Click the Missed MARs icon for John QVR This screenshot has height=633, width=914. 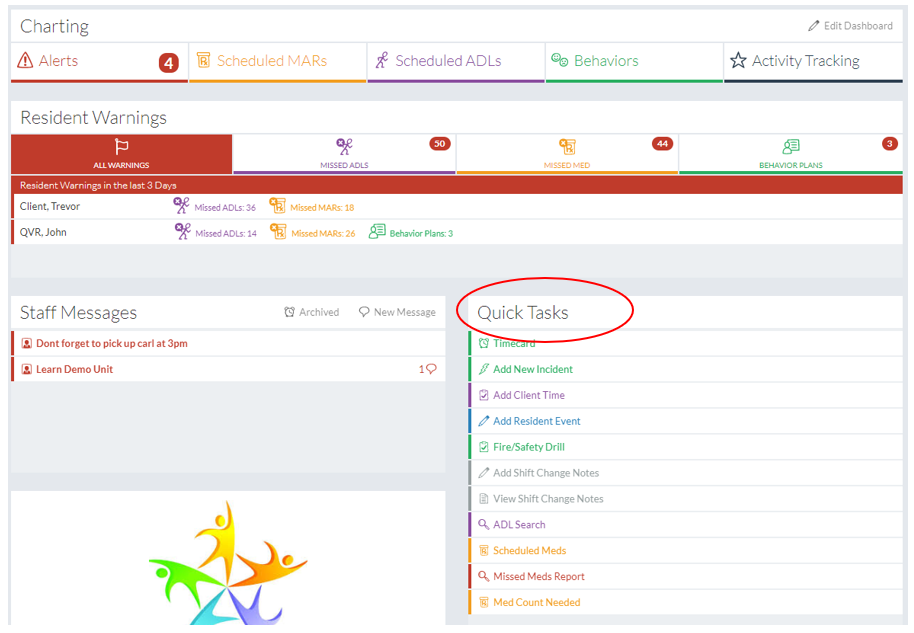[278, 232]
